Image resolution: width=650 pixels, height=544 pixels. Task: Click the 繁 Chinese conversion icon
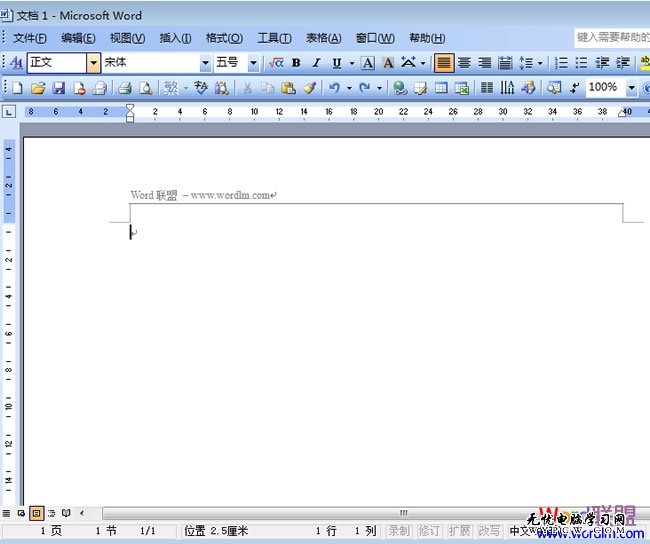click(171, 88)
